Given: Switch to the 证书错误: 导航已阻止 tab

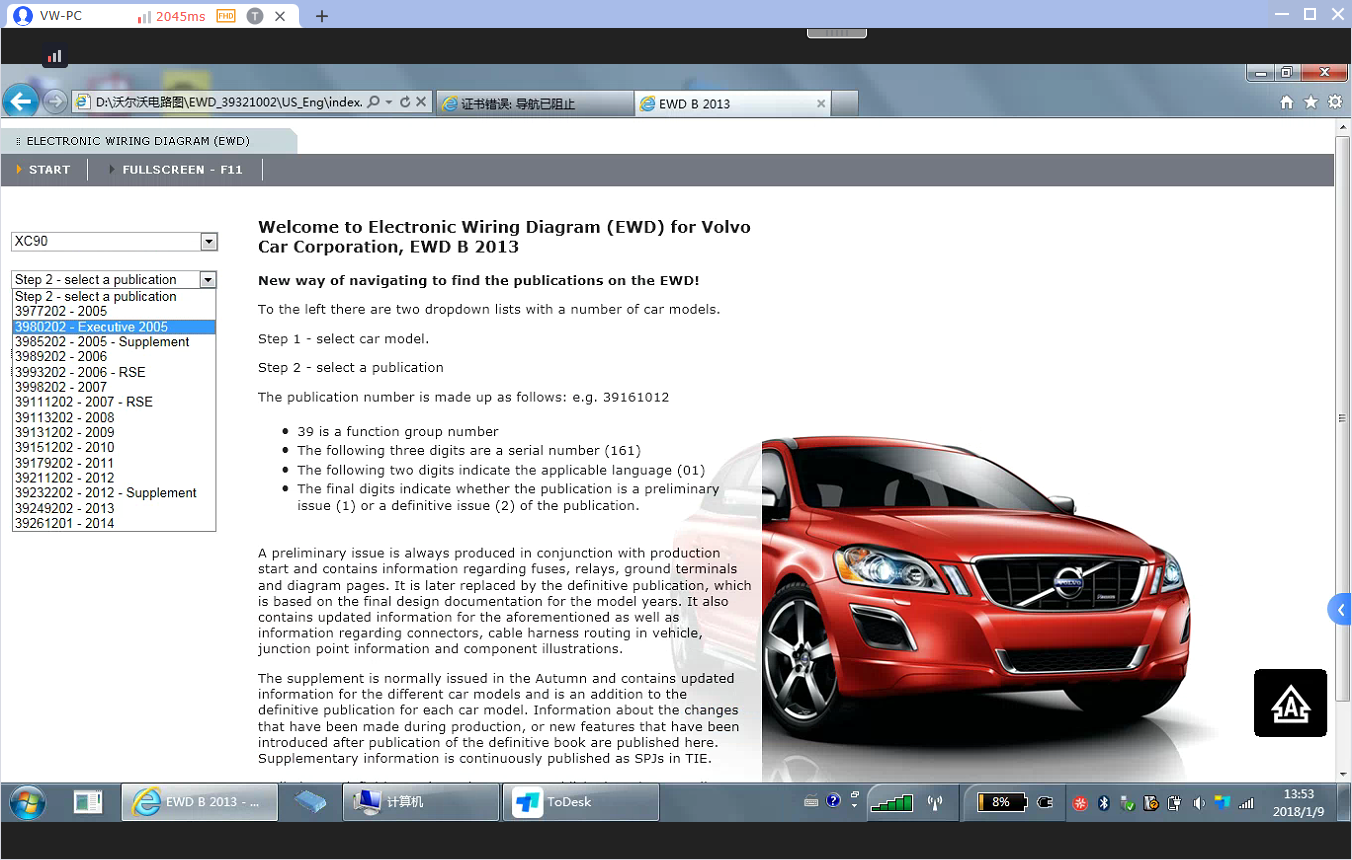Looking at the screenshot, I should [534, 103].
